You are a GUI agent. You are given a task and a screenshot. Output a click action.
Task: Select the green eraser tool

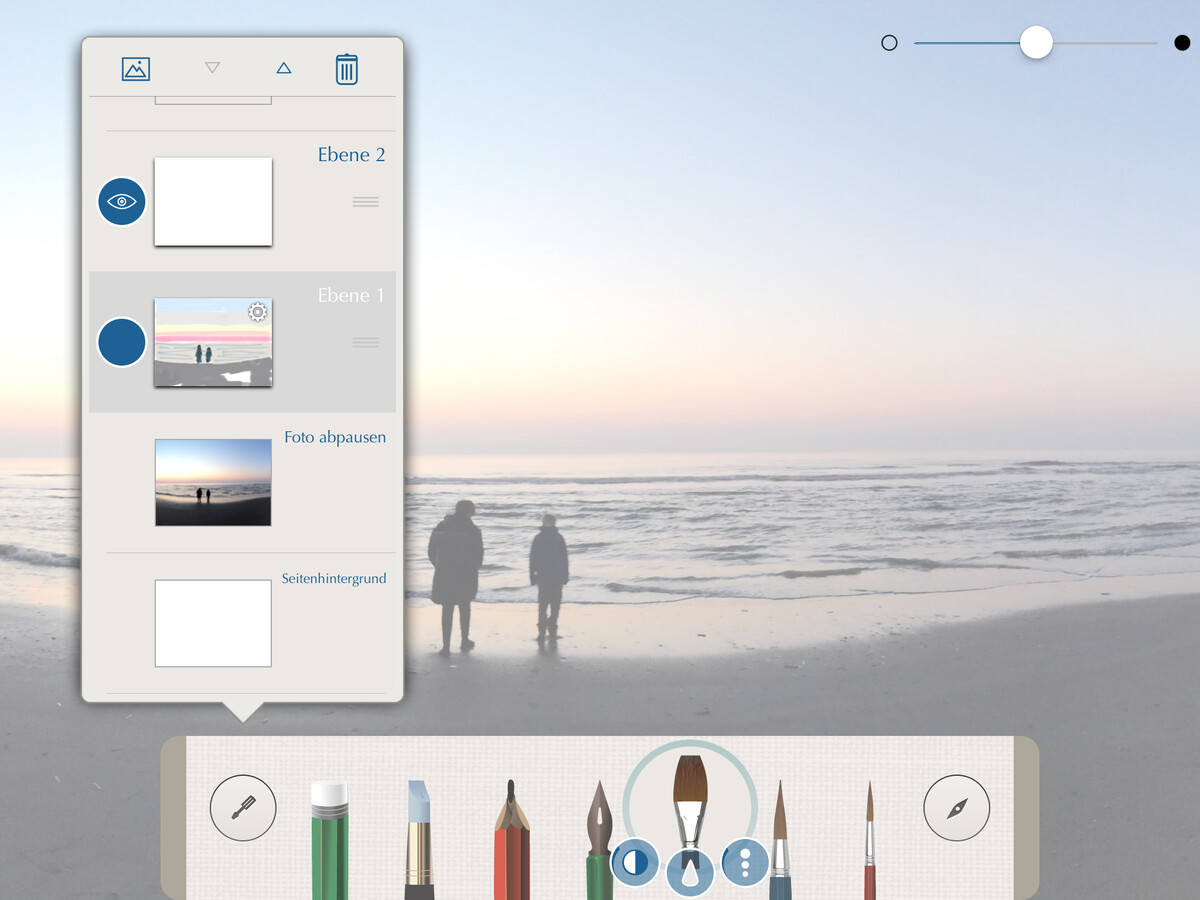pos(329,840)
